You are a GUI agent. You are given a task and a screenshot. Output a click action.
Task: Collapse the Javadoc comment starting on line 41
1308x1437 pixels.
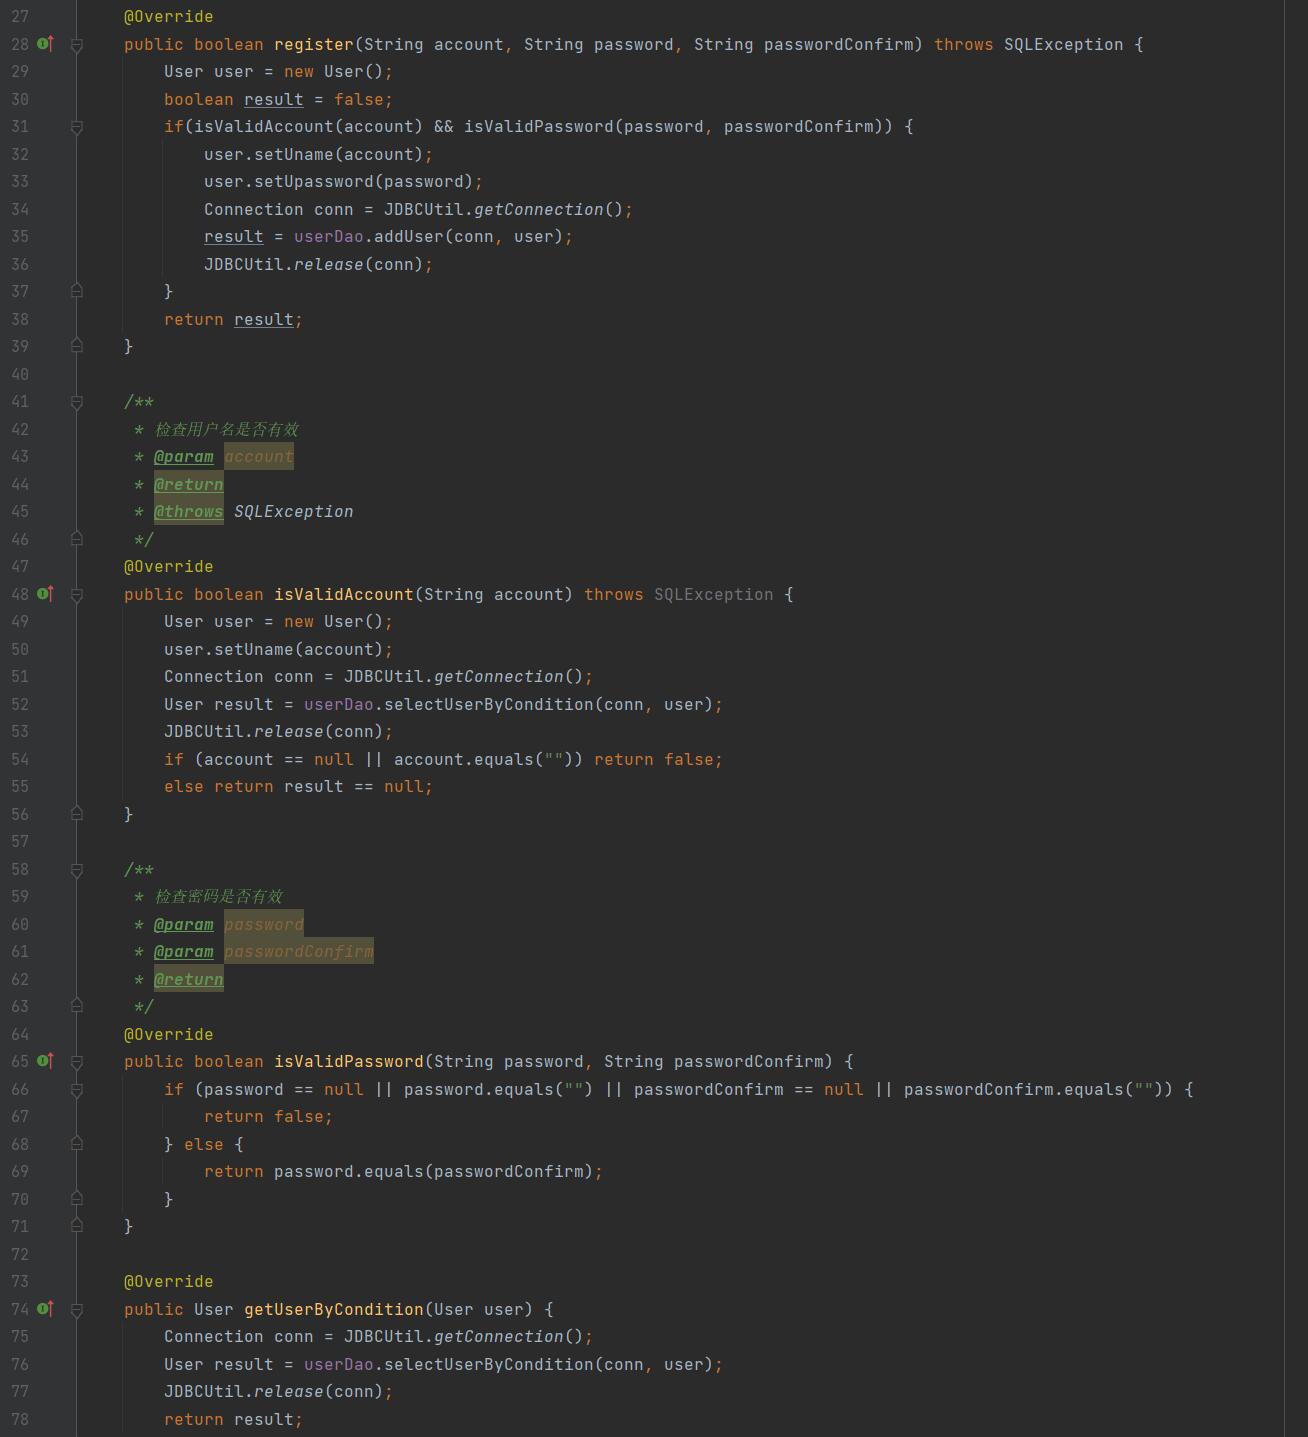(x=77, y=402)
